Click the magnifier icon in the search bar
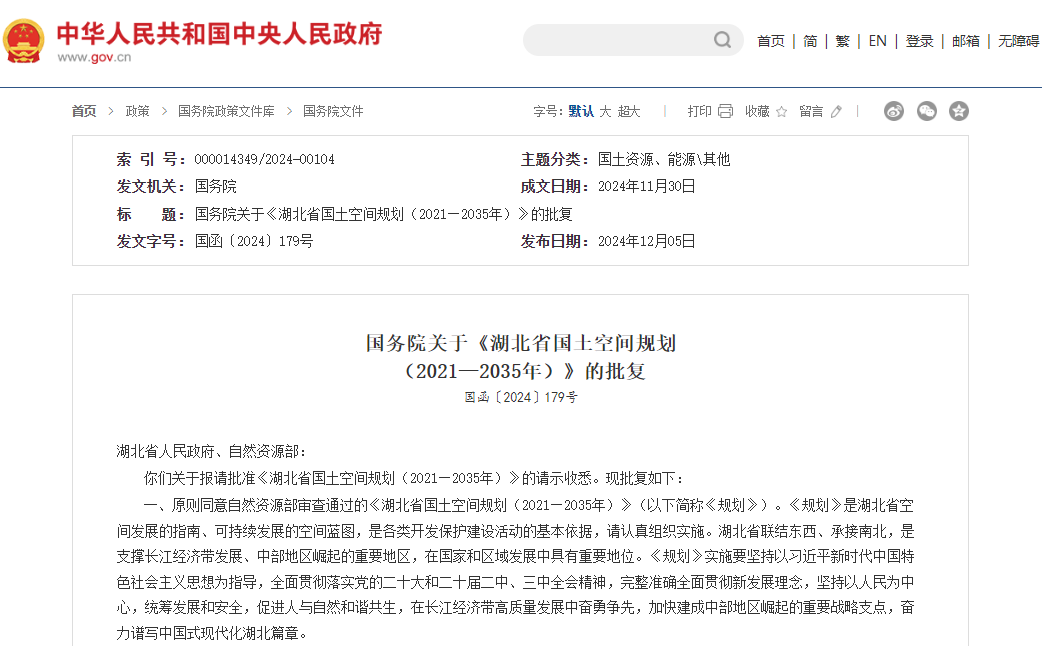Screen dimensions: 1042x646 tap(722, 40)
